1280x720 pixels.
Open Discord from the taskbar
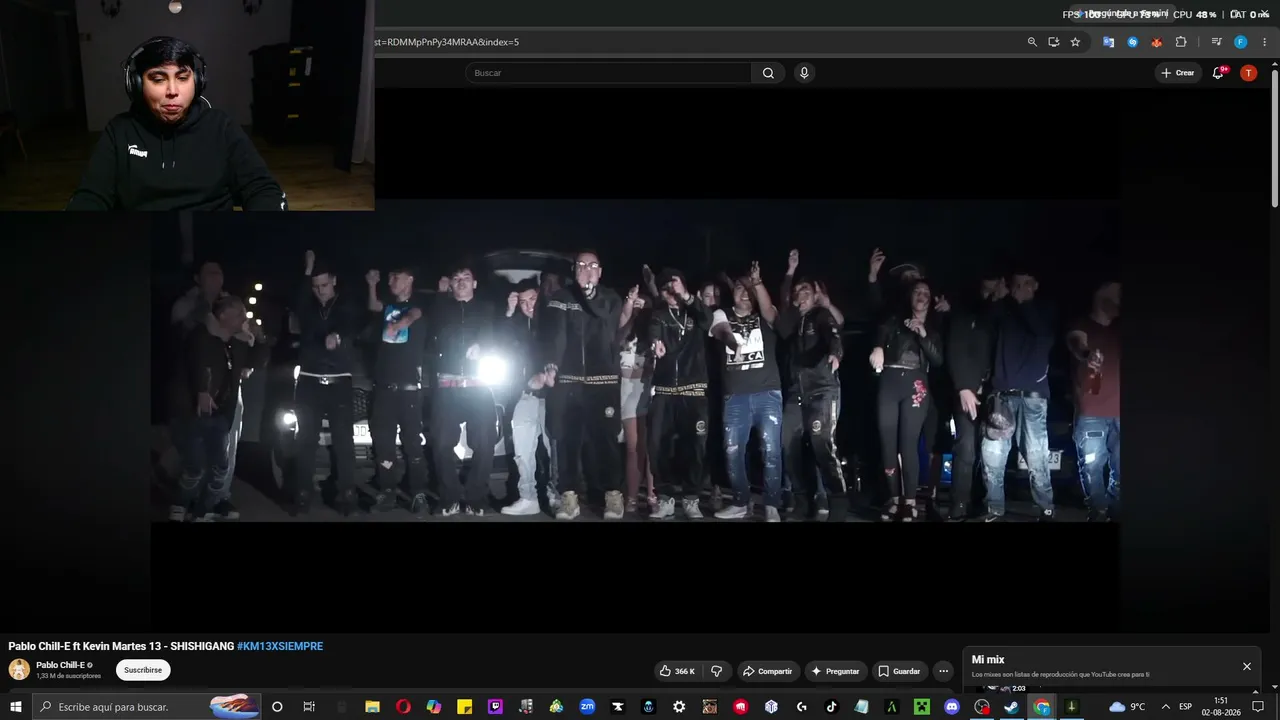952,707
